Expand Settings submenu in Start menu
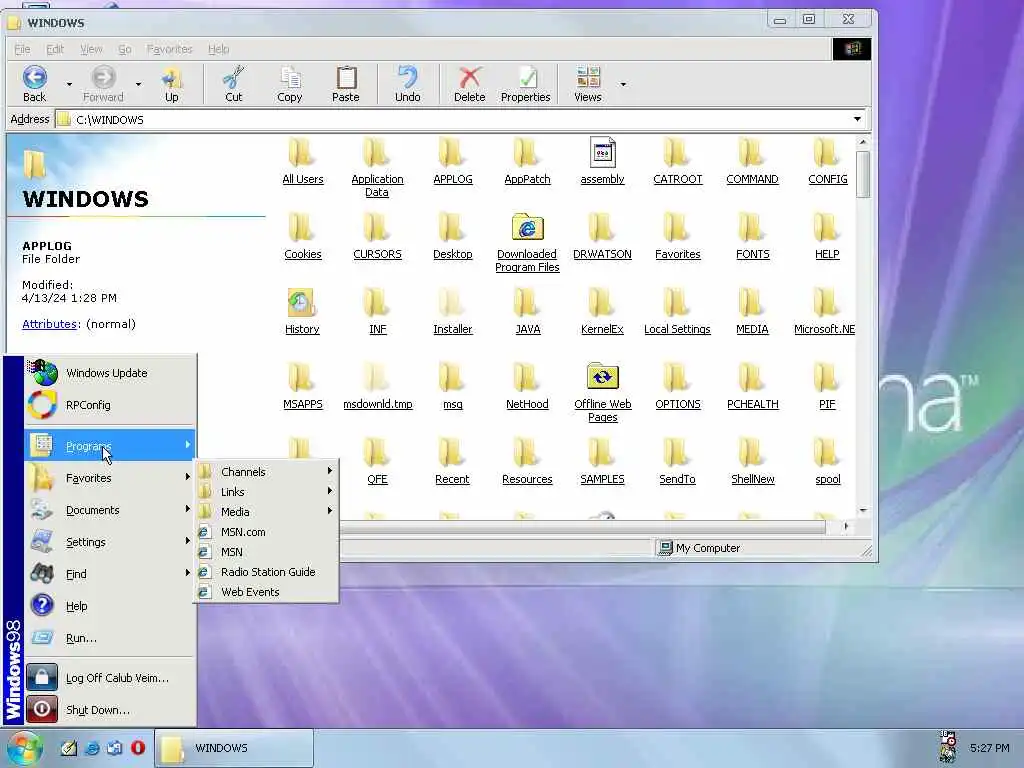This screenshot has width=1024, height=768. (x=110, y=542)
